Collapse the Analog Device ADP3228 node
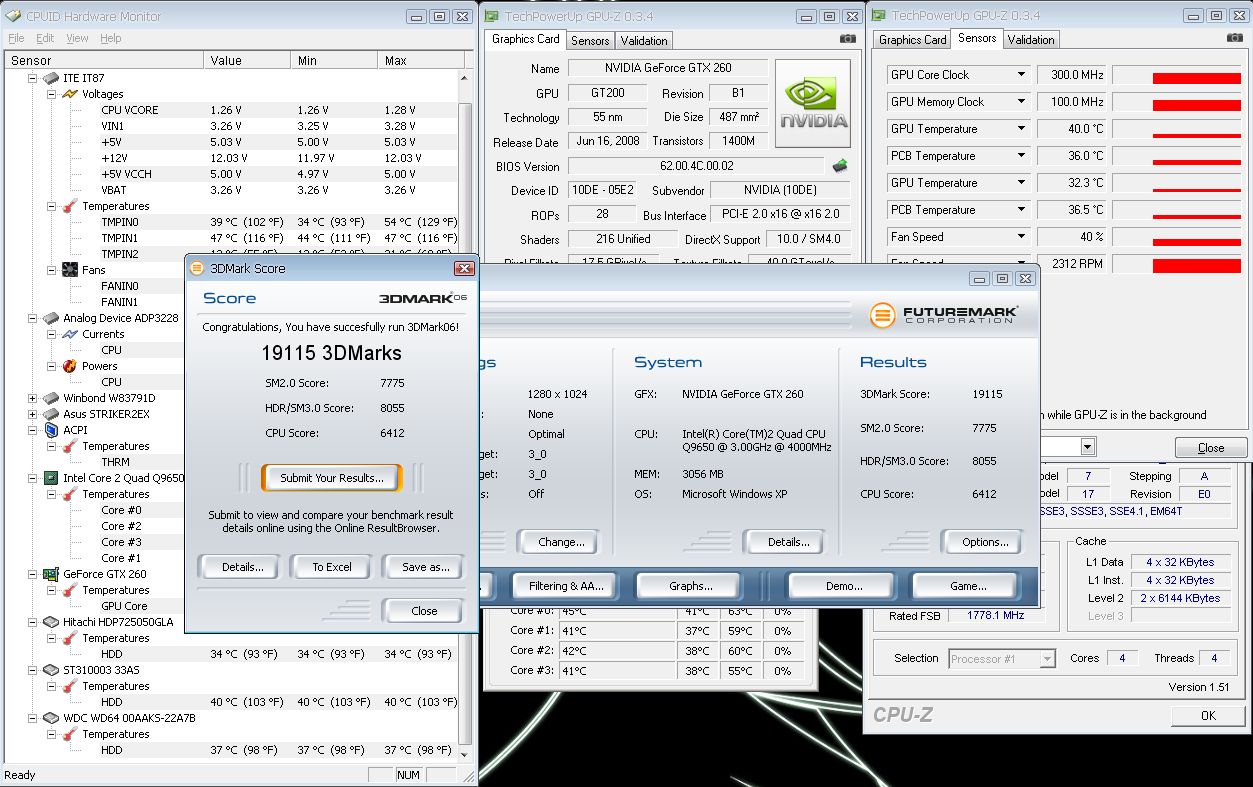 pos(32,318)
